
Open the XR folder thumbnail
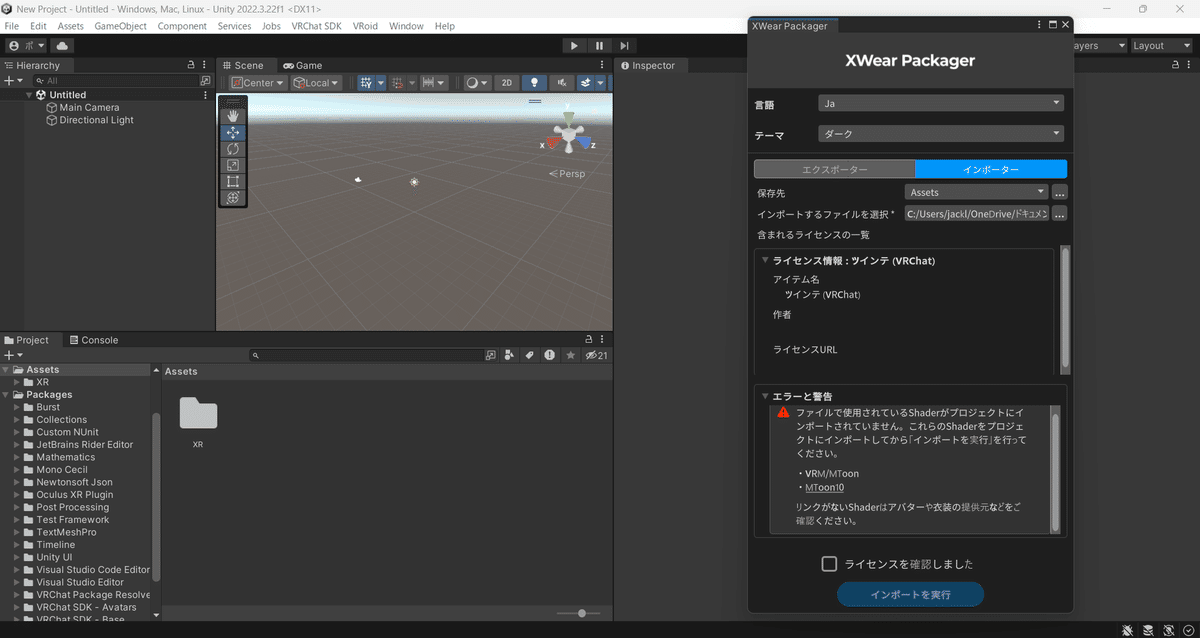198,415
